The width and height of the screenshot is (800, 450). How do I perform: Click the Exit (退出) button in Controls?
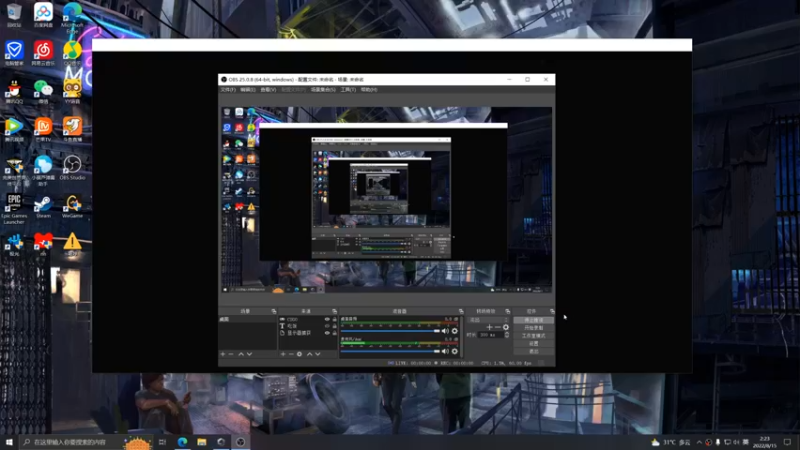point(533,352)
